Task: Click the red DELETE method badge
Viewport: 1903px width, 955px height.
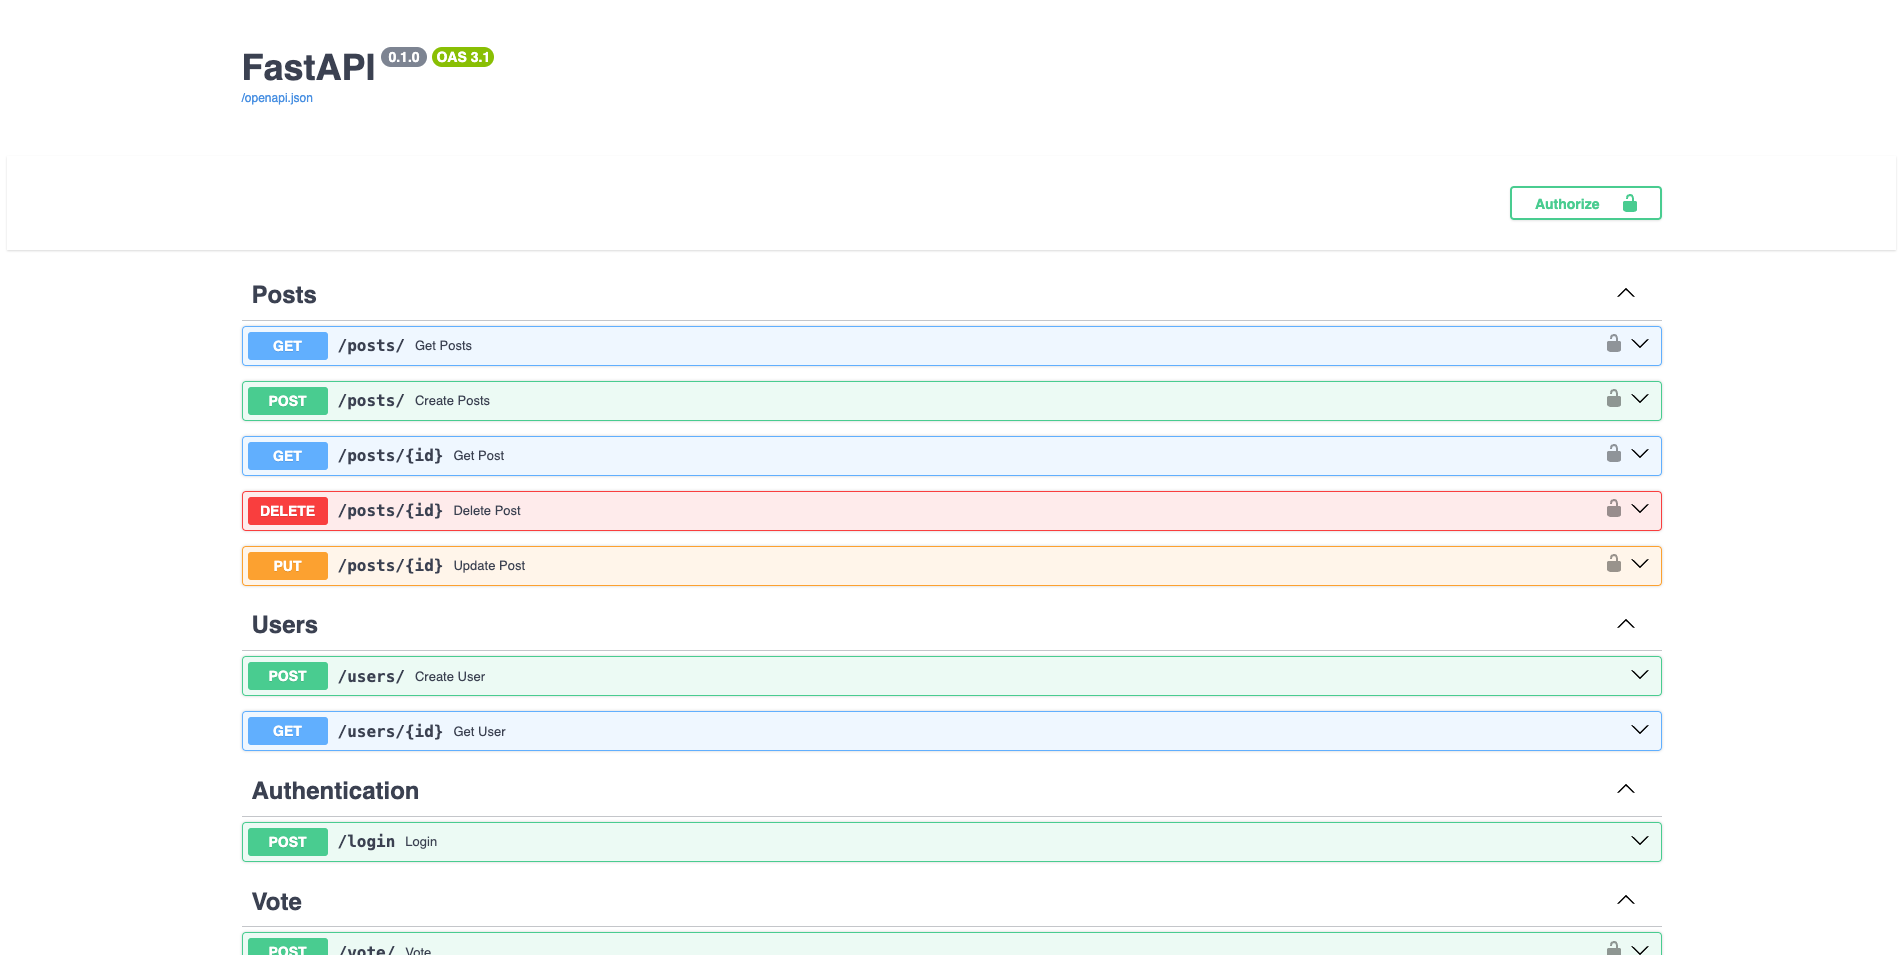Action: [287, 511]
